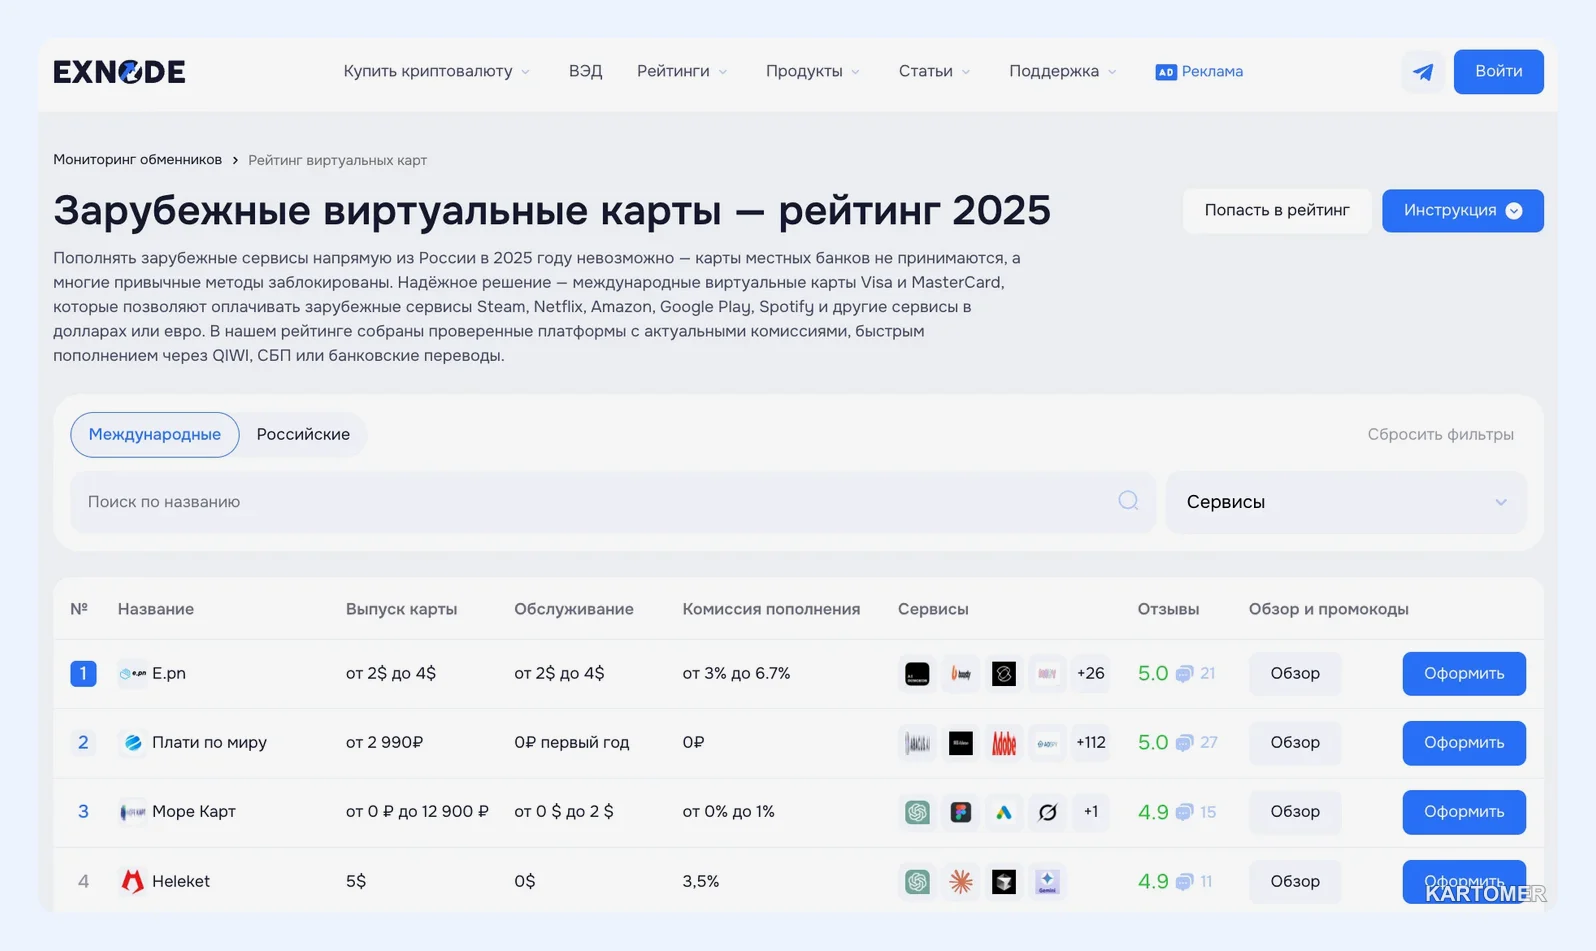
Task: Focus the Поиск по названию field
Action: [x=612, y=502]
